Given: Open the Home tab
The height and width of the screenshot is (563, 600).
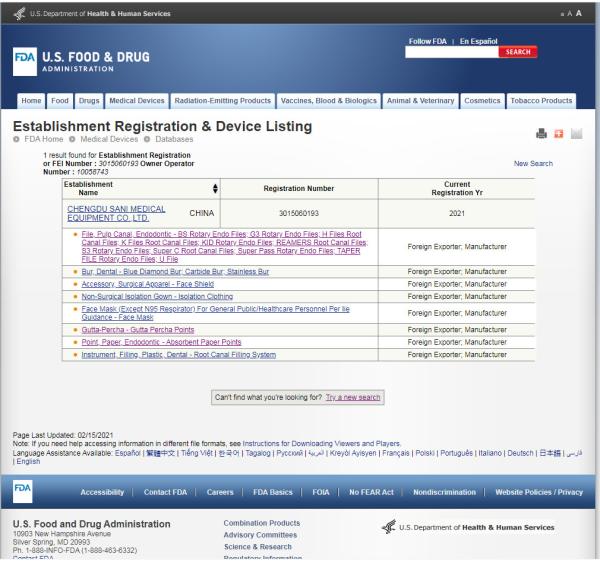Looking at the screenshot, I should [31, 101].
